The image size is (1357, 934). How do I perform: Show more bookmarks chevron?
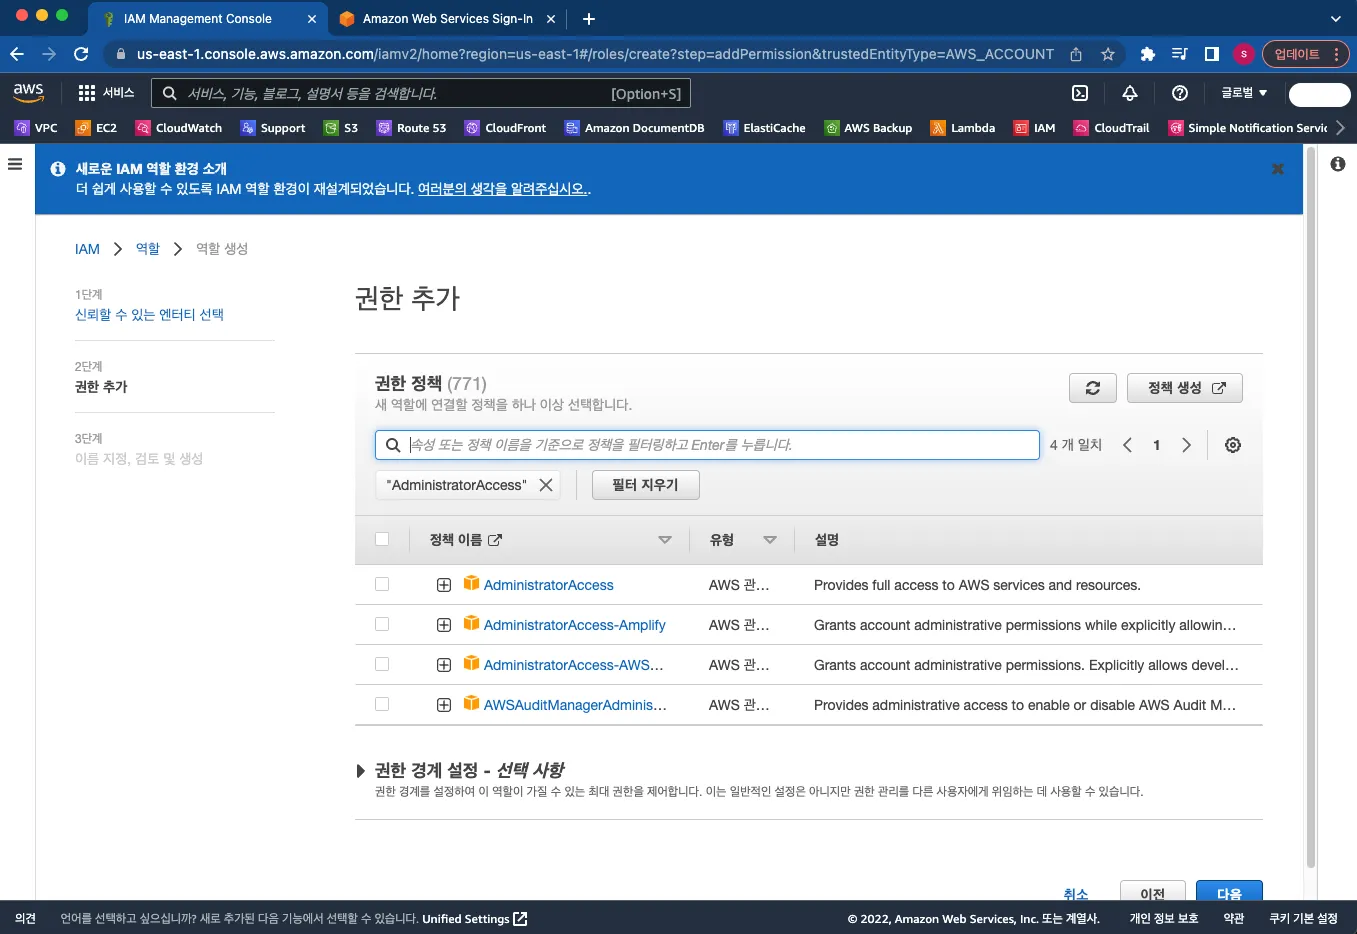pos(1341,128)
